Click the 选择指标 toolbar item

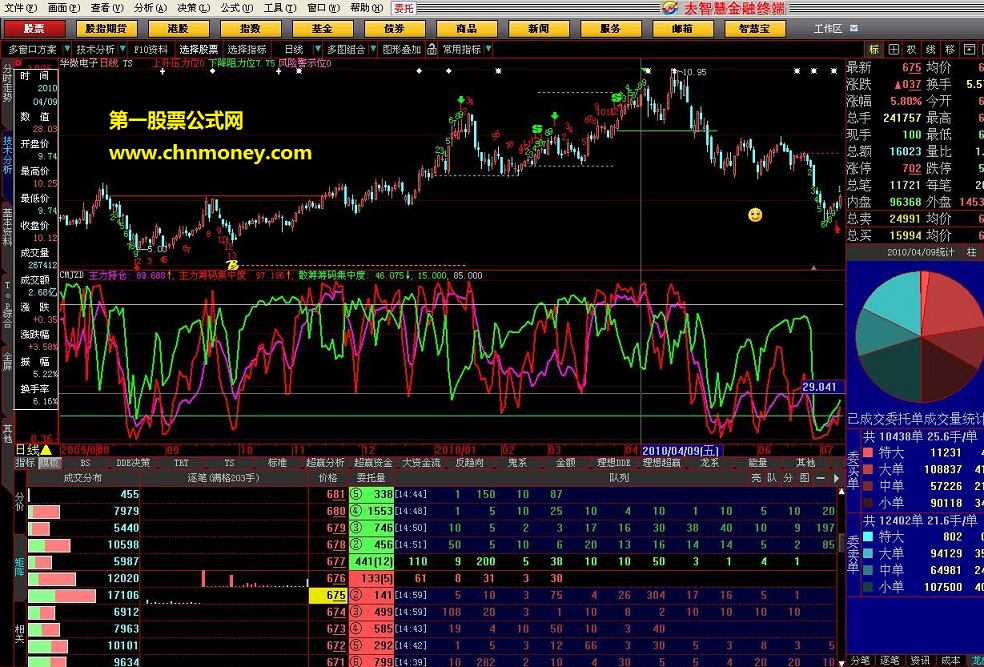tap(247, 49)
